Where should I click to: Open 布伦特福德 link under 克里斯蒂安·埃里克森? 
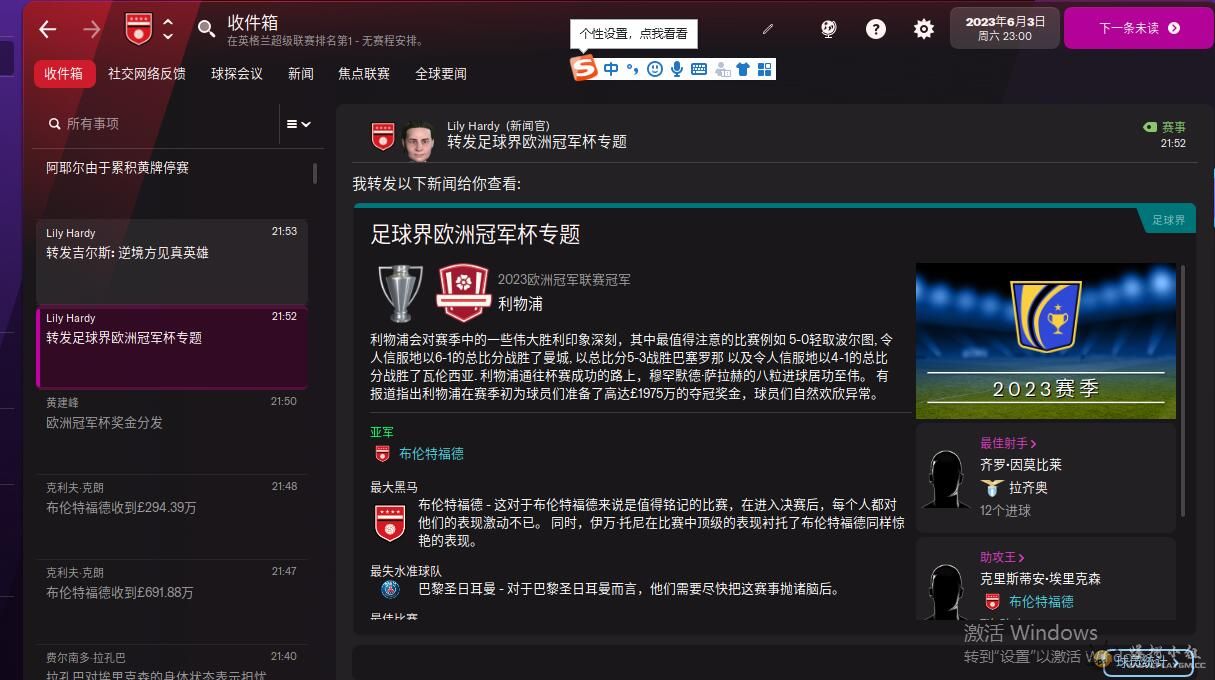coord(1041,602)
